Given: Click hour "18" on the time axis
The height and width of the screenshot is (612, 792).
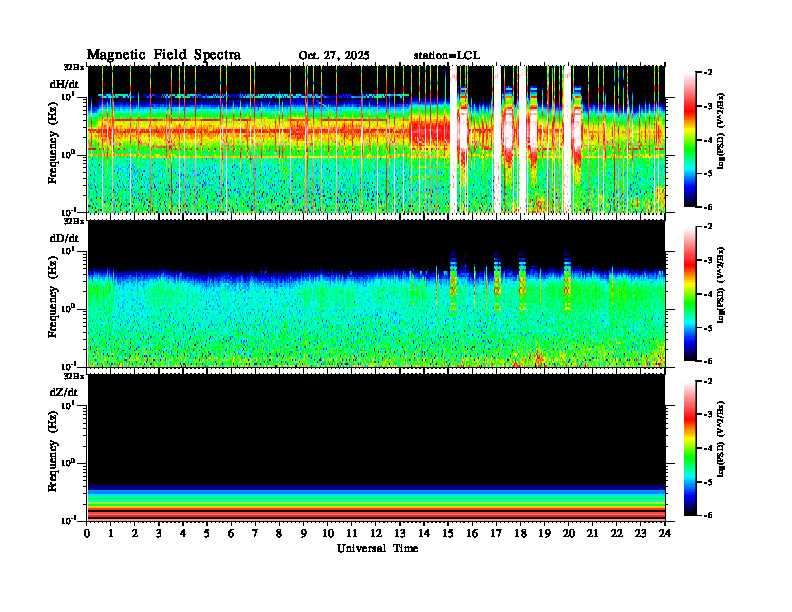Looking at the screenshot, I should [x=520, y=533].
